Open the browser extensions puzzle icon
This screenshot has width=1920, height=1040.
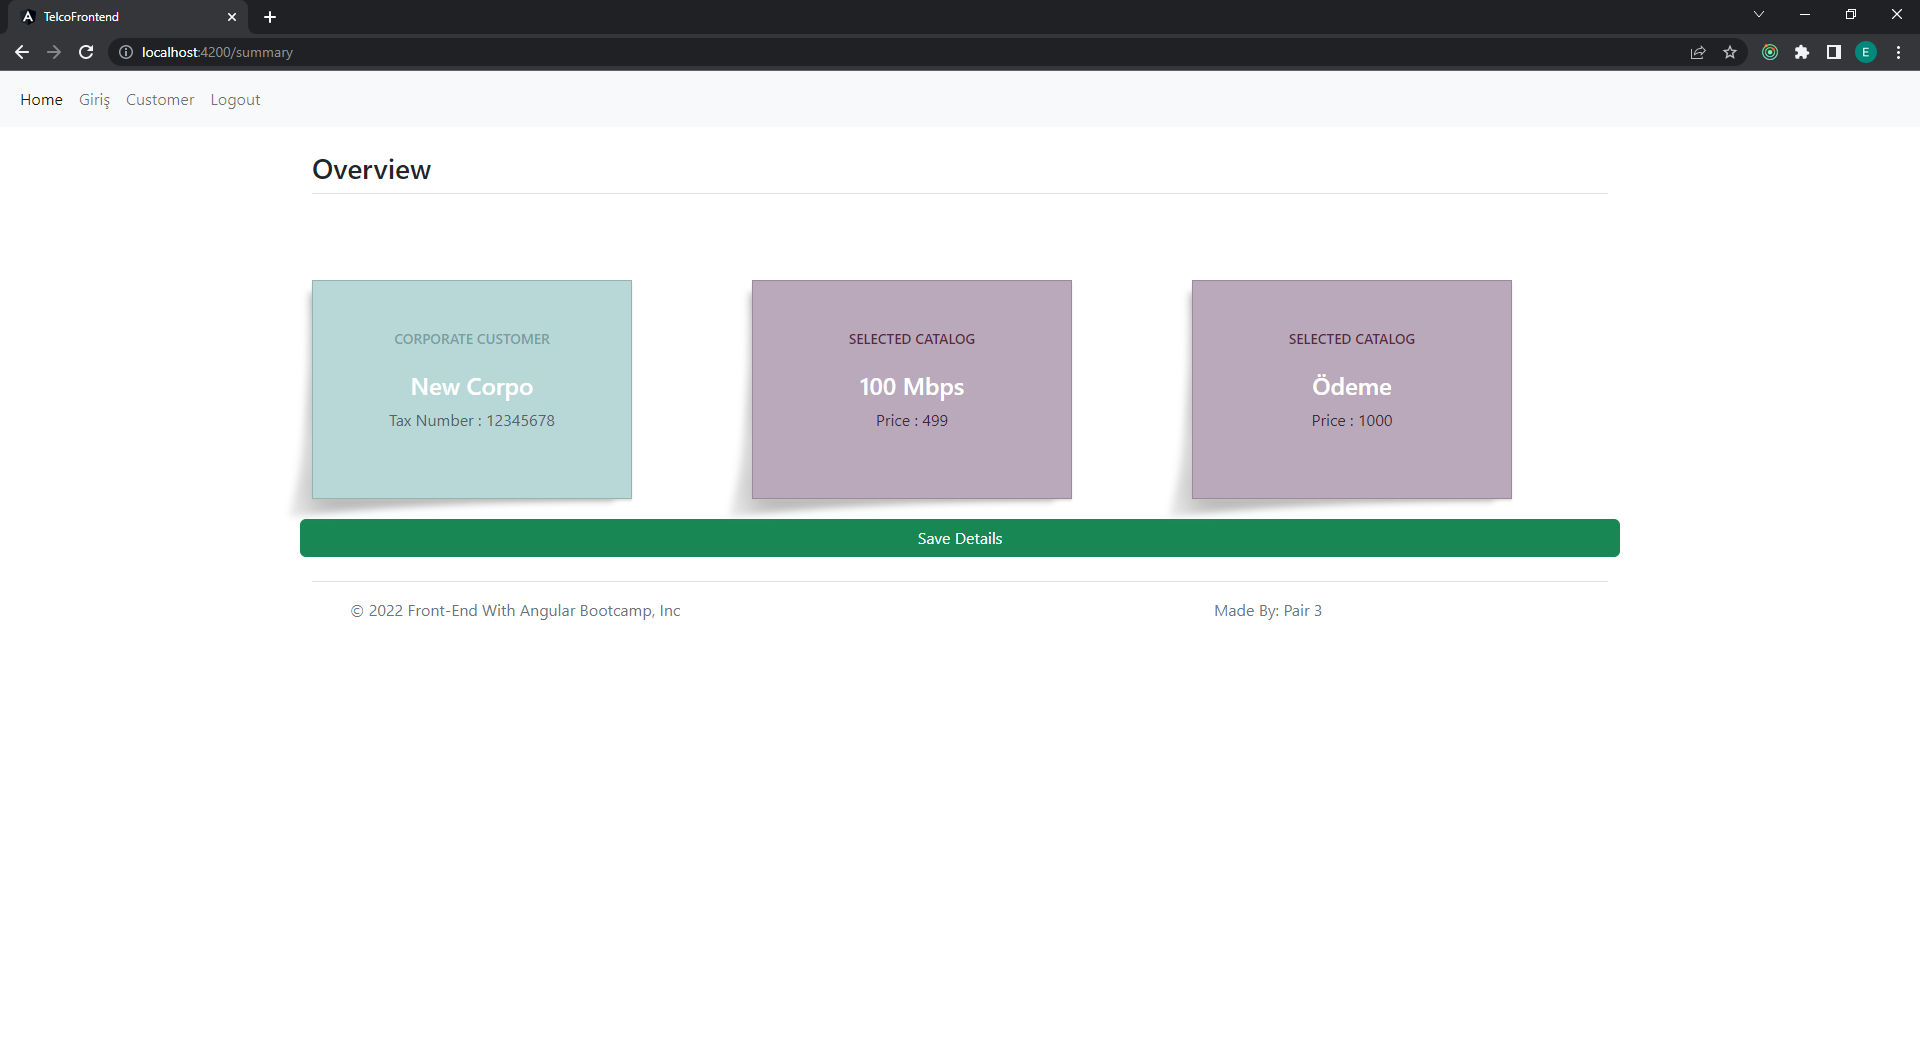pos(1803,52)
